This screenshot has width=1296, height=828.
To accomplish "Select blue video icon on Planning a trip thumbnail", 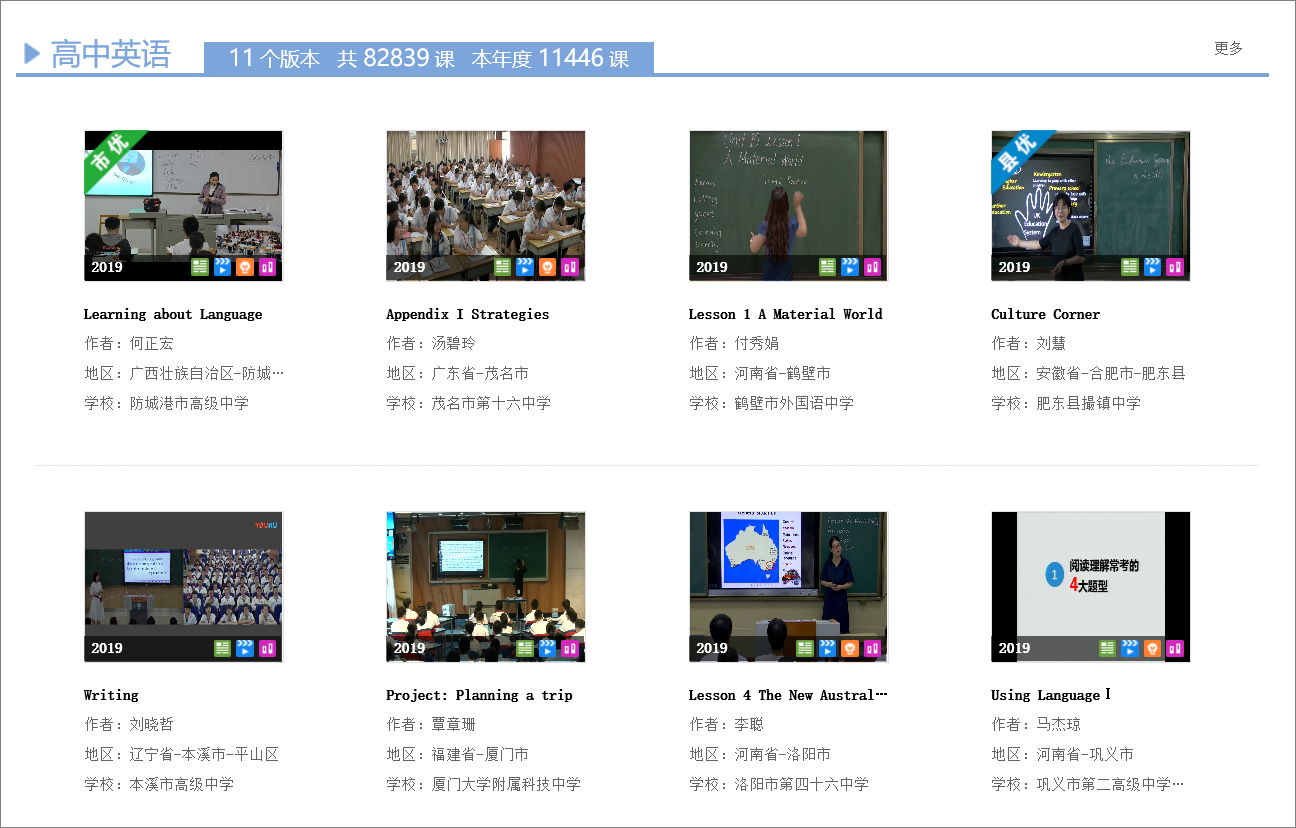I will tap(547, 648).
